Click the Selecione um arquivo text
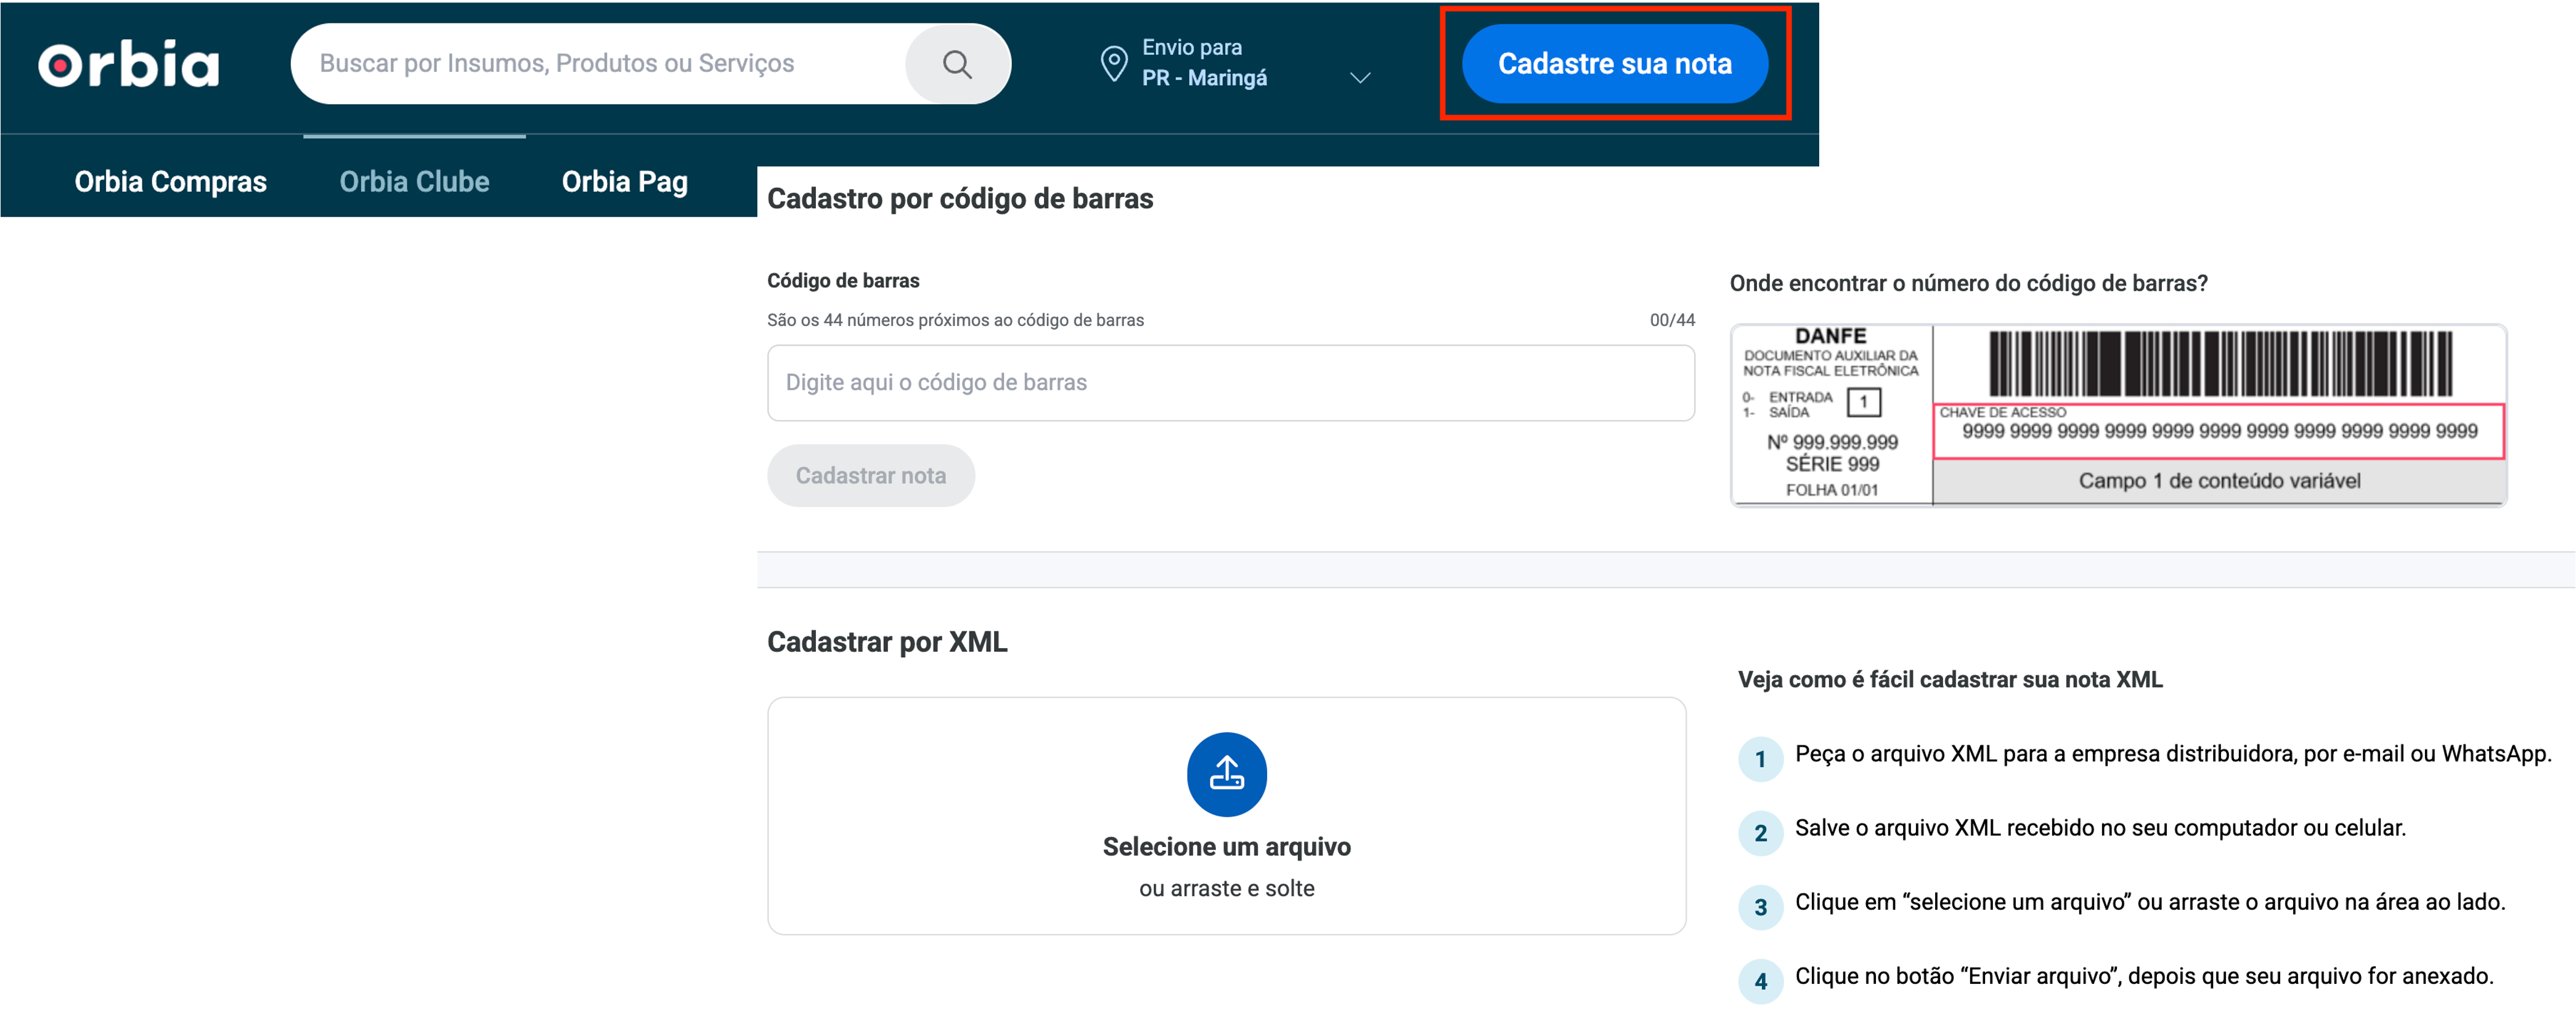The image size is (2576, 1030). pyautogui.click(x=1226, y=846)
